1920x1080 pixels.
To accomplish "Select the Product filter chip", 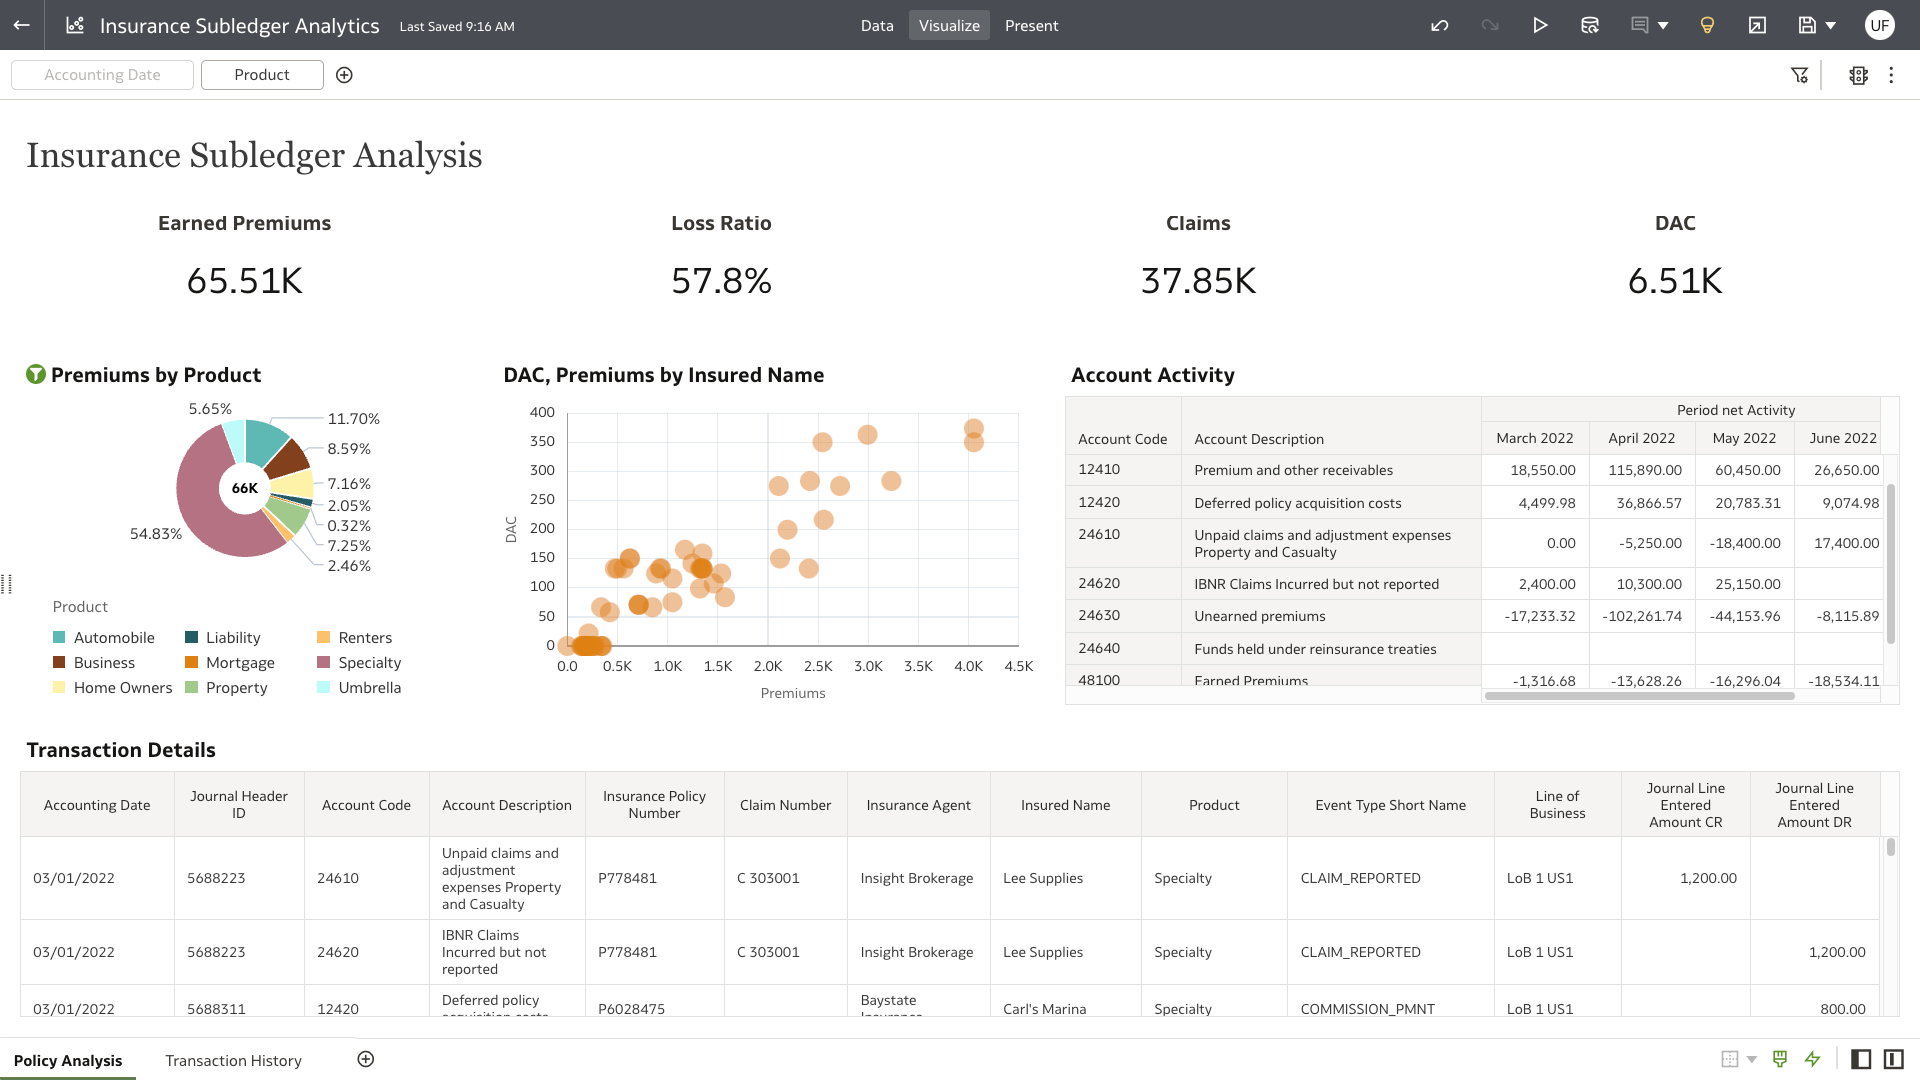I will coord(261,74).
